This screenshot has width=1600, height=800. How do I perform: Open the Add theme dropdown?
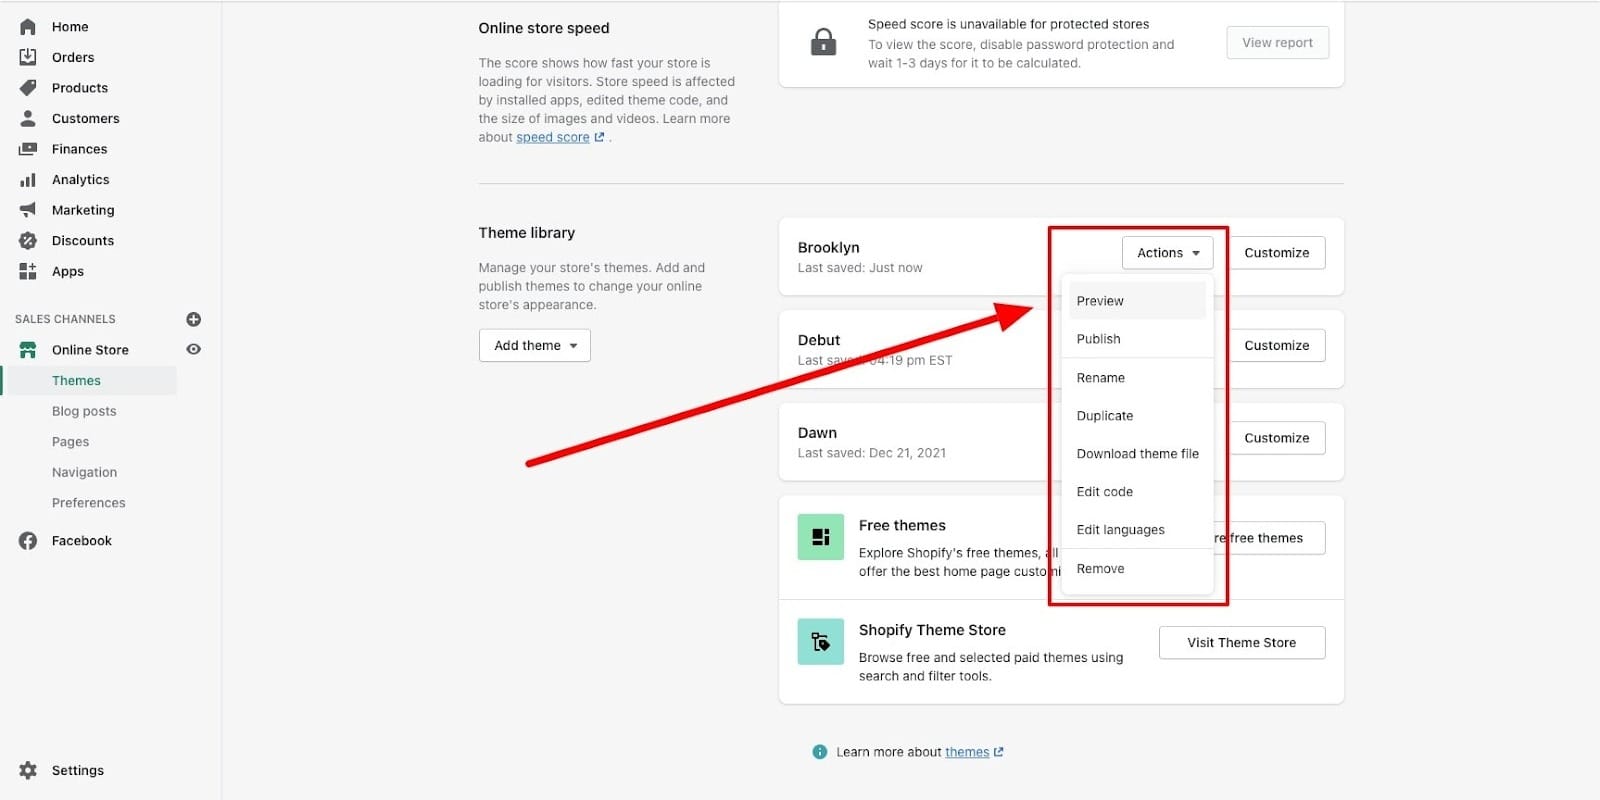click(x=535, y=345)
